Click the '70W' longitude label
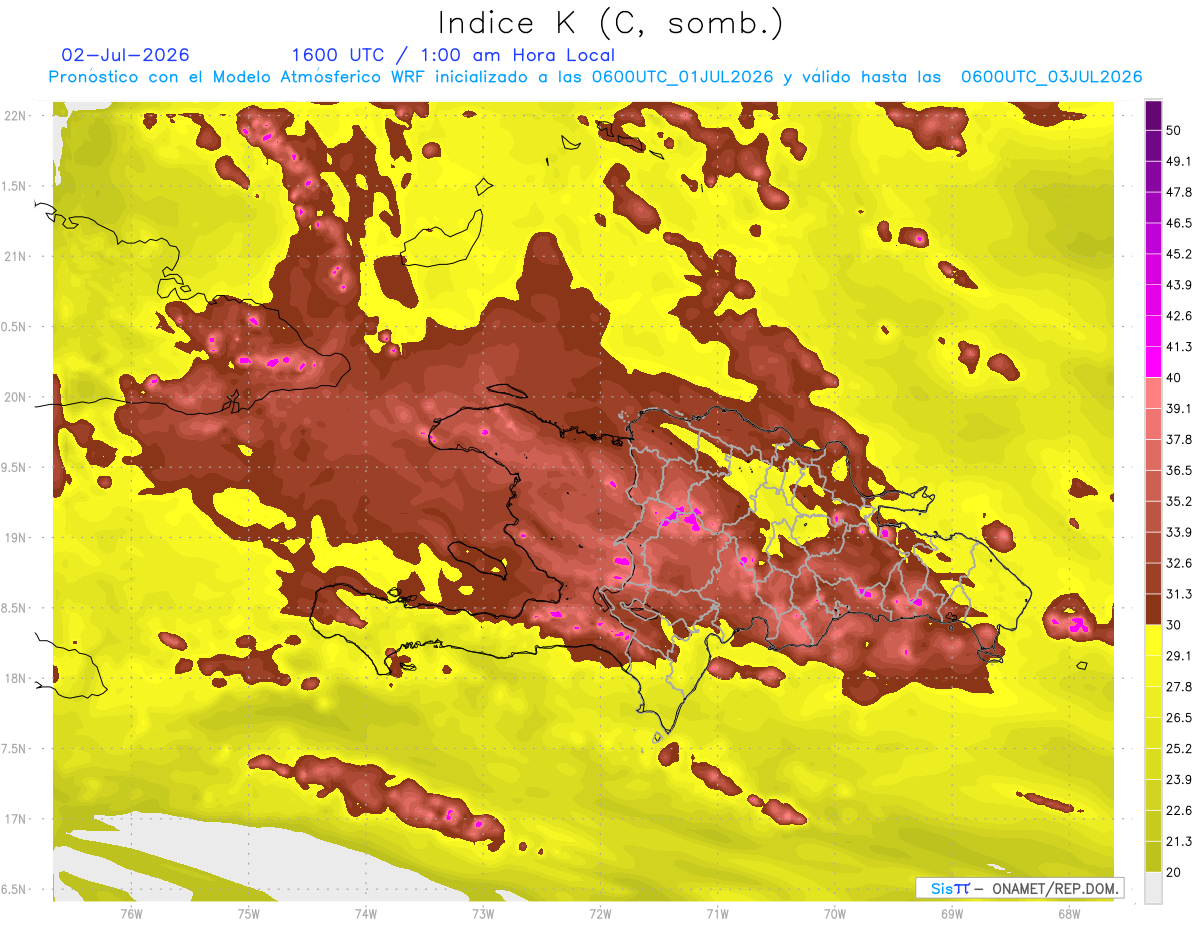 point(835,914)
